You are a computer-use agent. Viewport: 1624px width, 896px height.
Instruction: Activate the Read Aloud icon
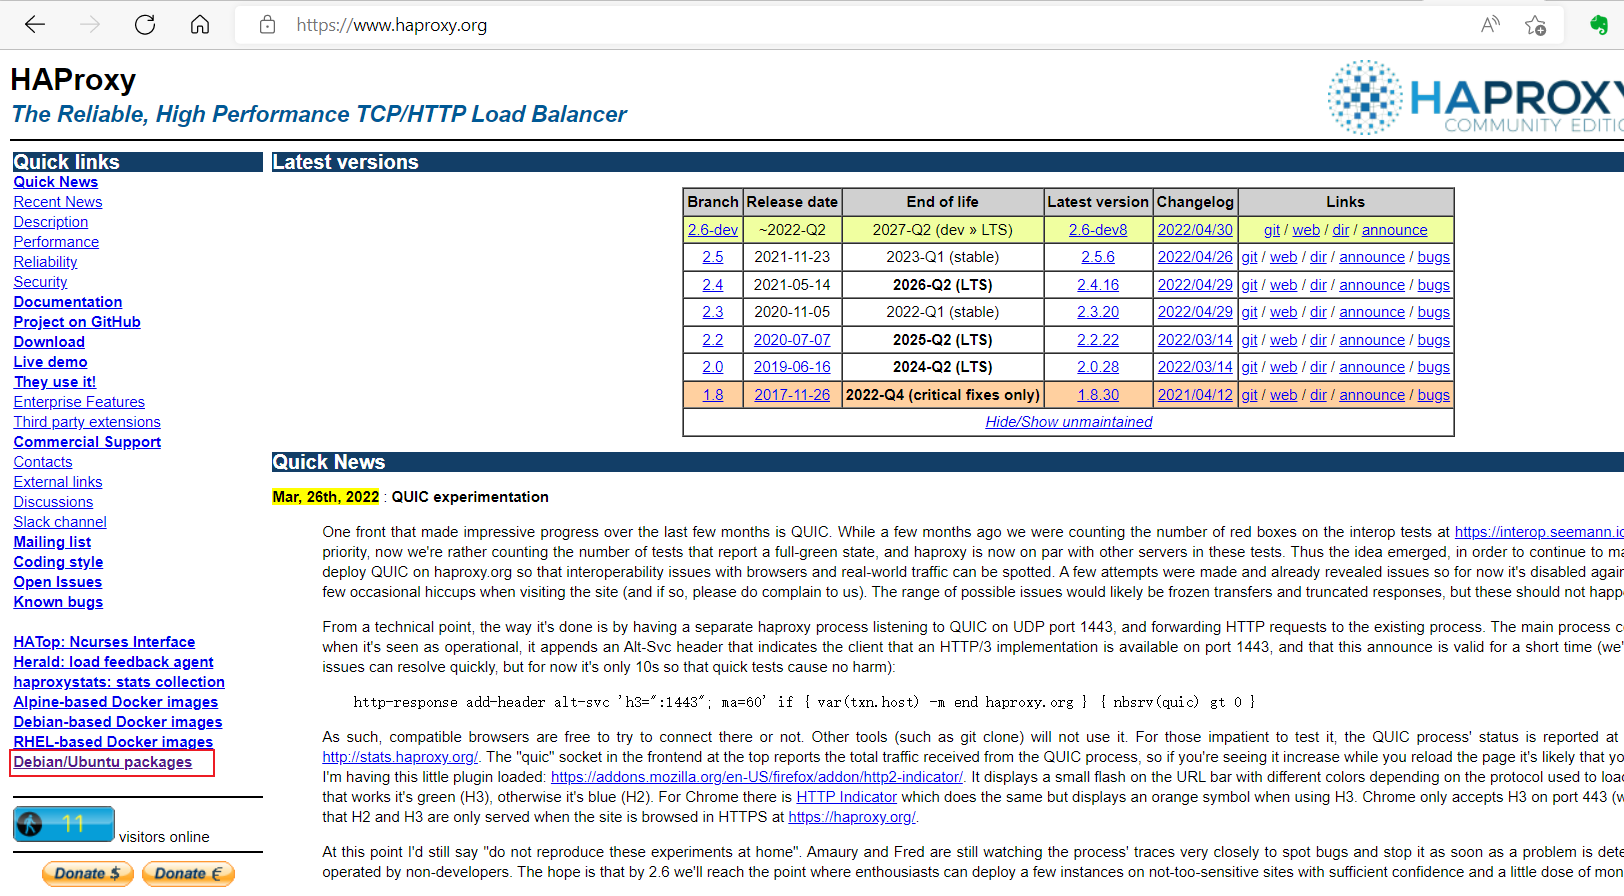coord(1490,25)
